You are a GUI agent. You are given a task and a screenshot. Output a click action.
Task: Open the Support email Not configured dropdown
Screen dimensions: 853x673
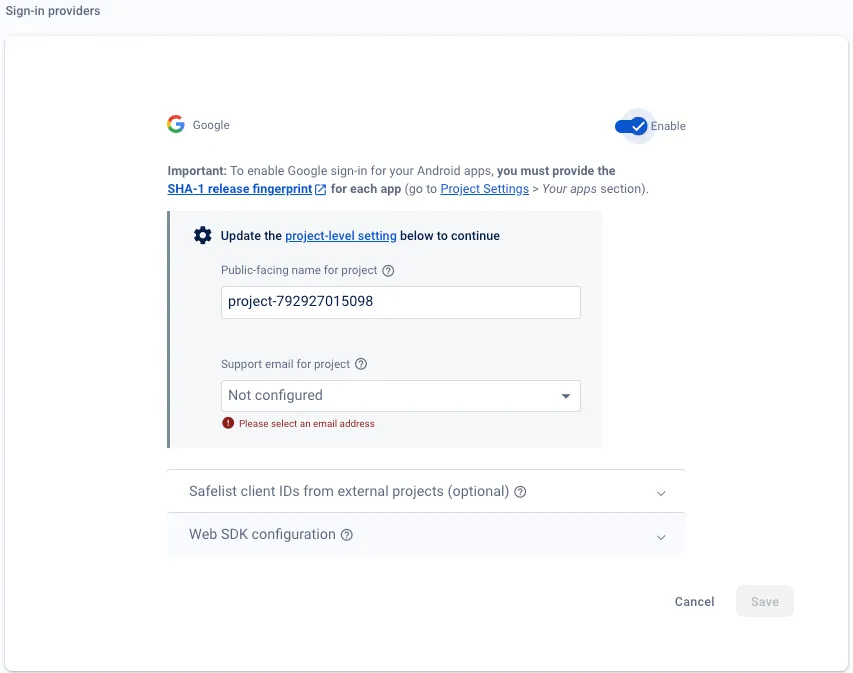click(400, 396)
